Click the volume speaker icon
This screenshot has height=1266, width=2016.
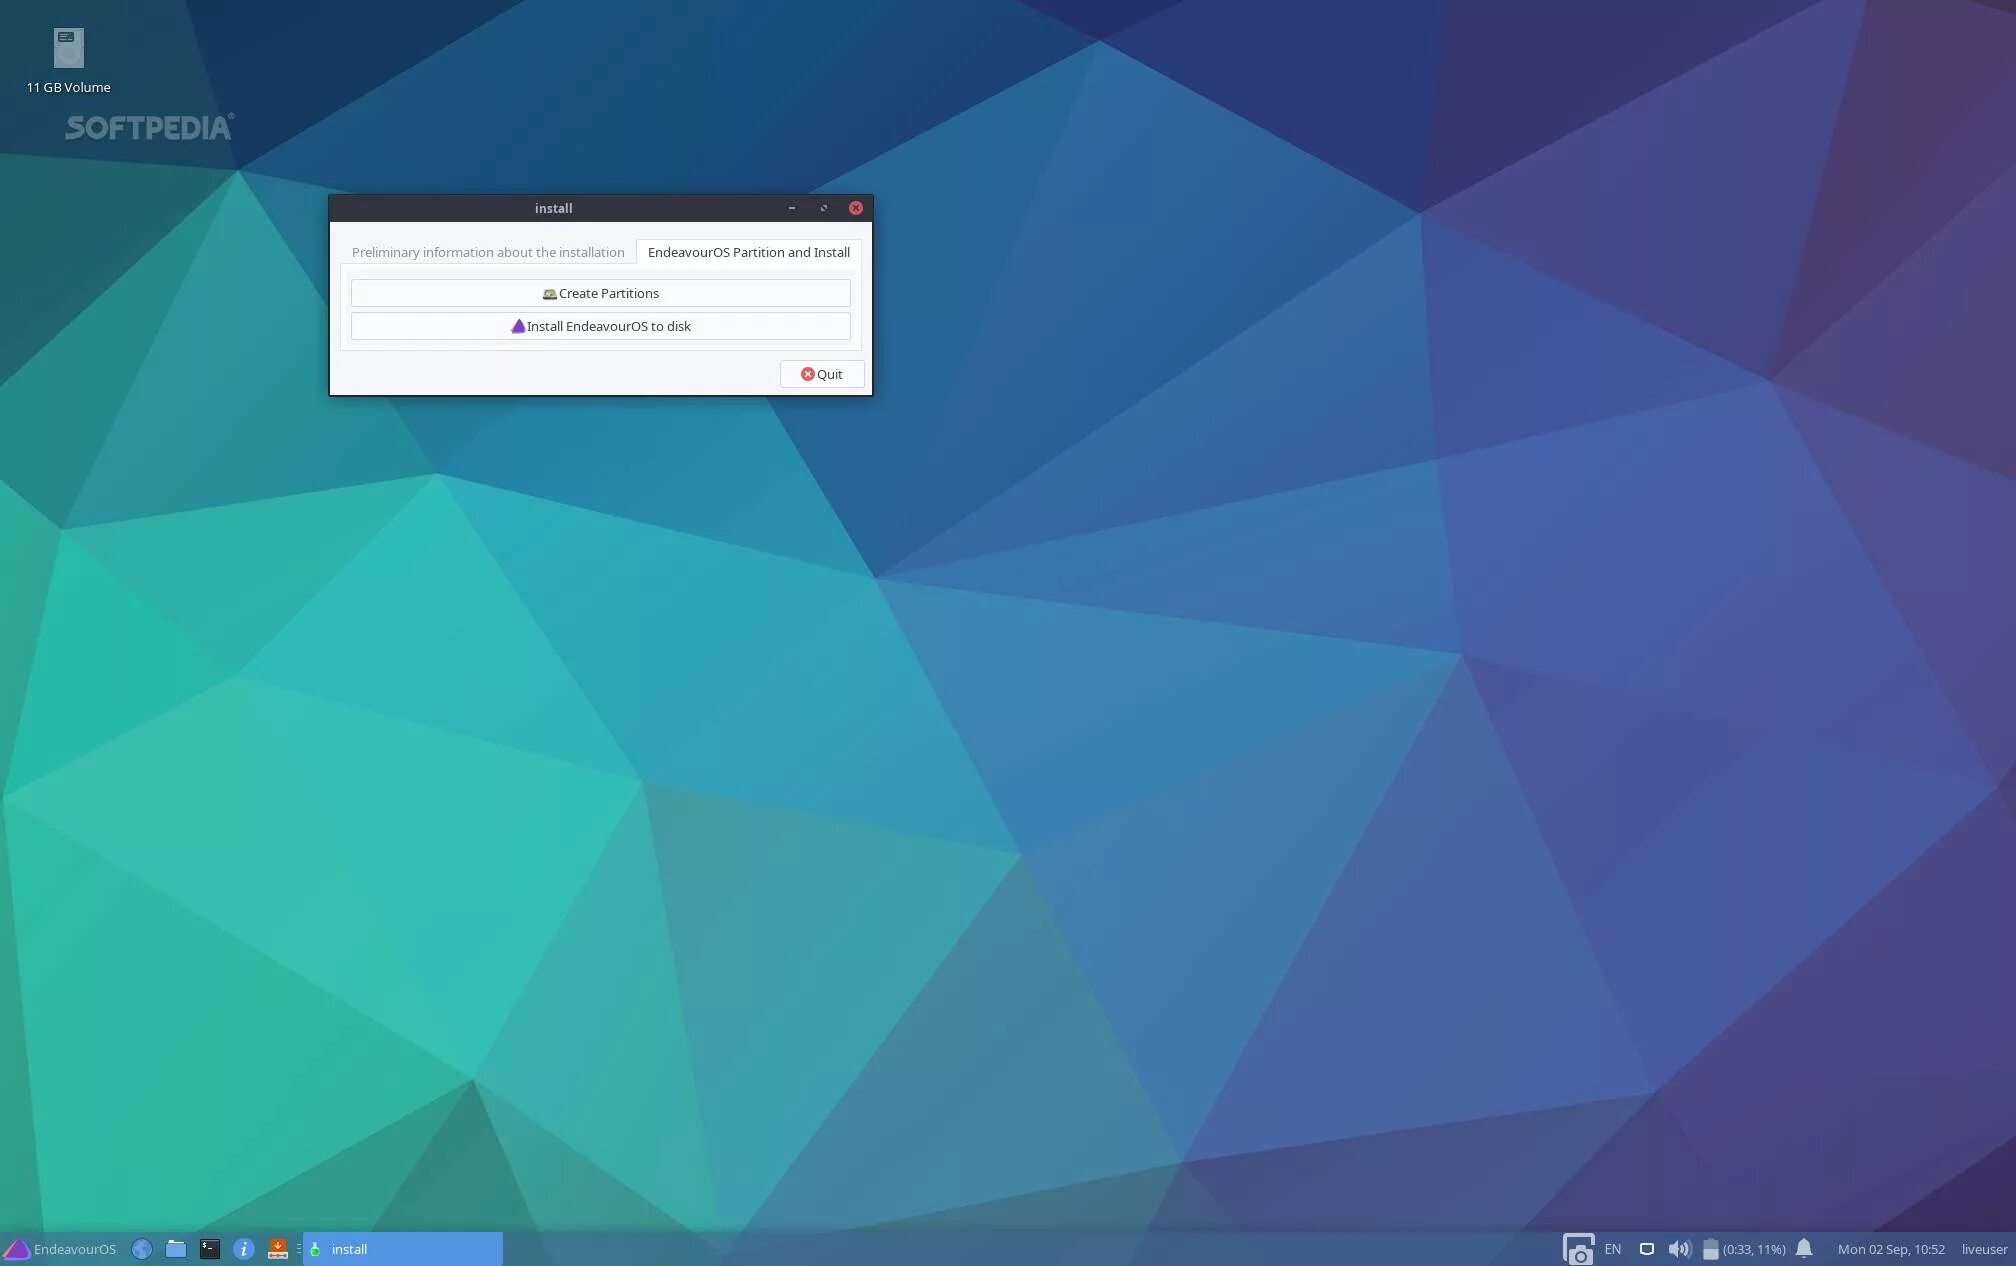(1679, 1249)
